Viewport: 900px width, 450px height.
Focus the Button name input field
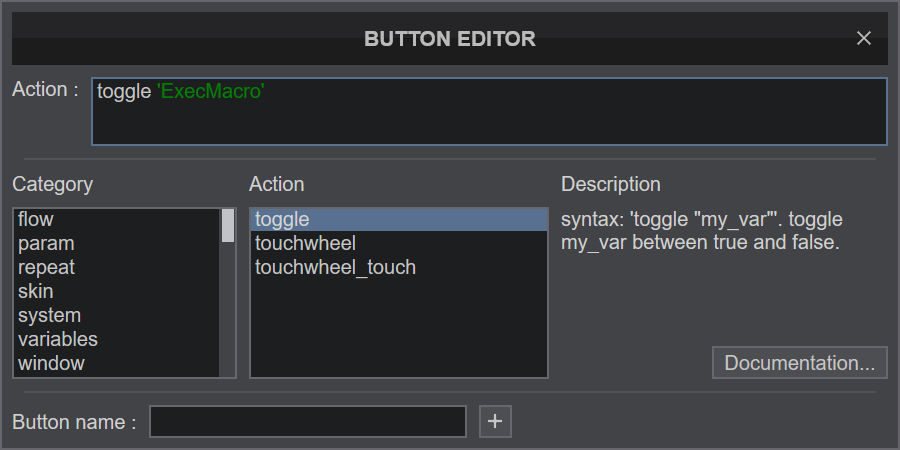coord(308,421)
